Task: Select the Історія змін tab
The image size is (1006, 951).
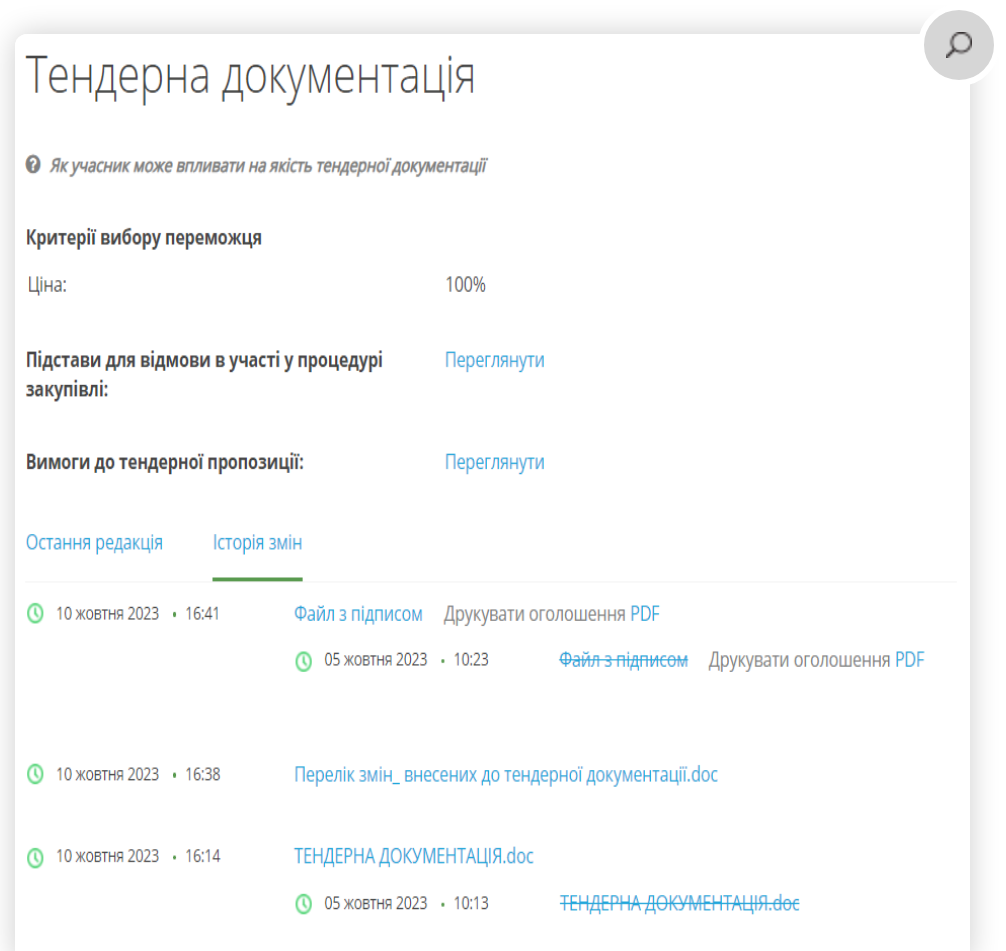Action: coord(257,543)
